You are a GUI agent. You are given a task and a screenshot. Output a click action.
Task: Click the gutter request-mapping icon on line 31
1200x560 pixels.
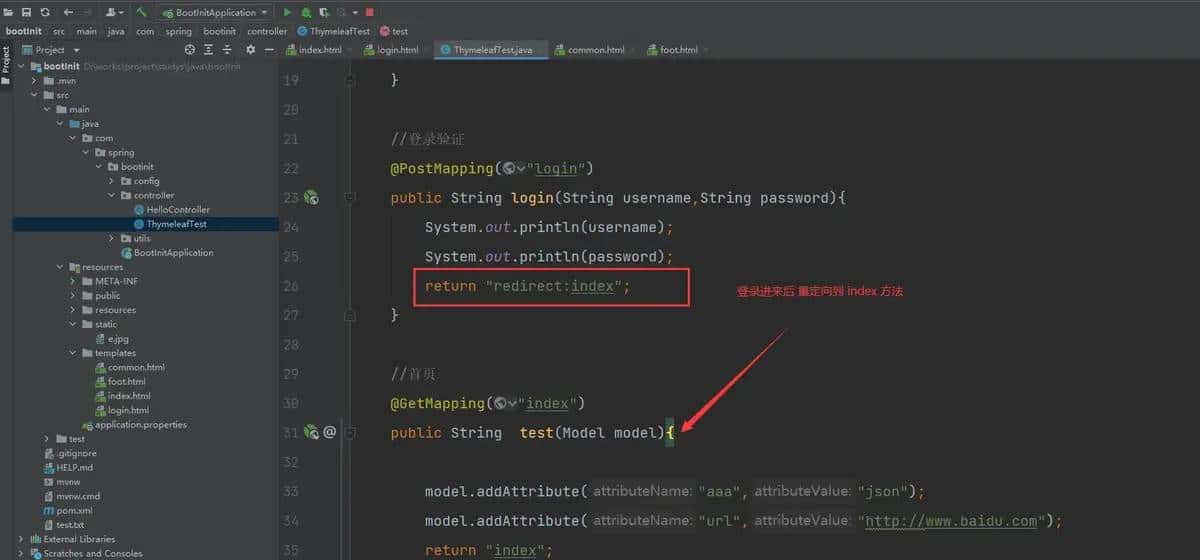(x=311, y=432)
